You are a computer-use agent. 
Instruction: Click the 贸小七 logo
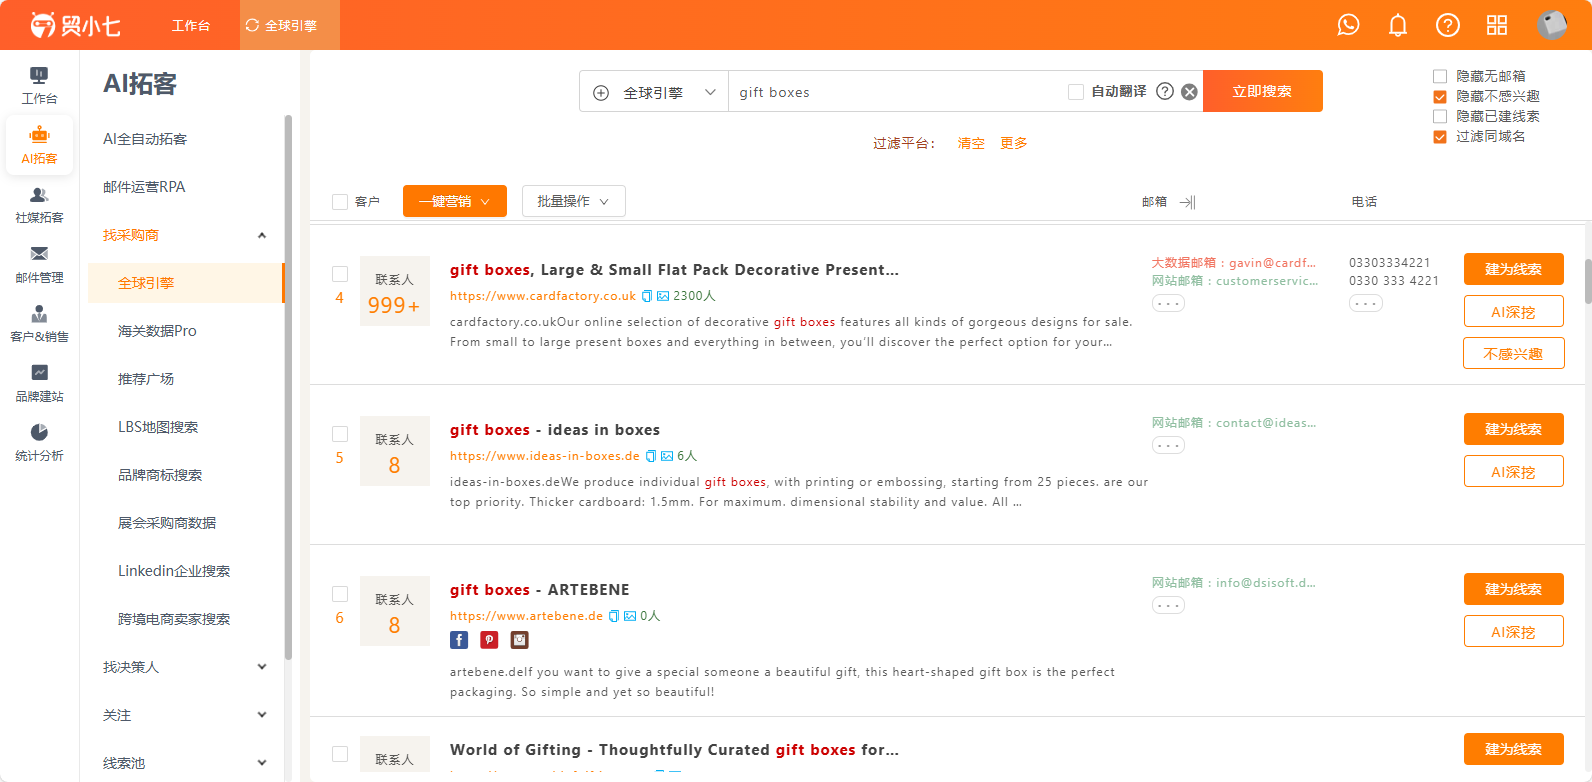pos(75,25)
